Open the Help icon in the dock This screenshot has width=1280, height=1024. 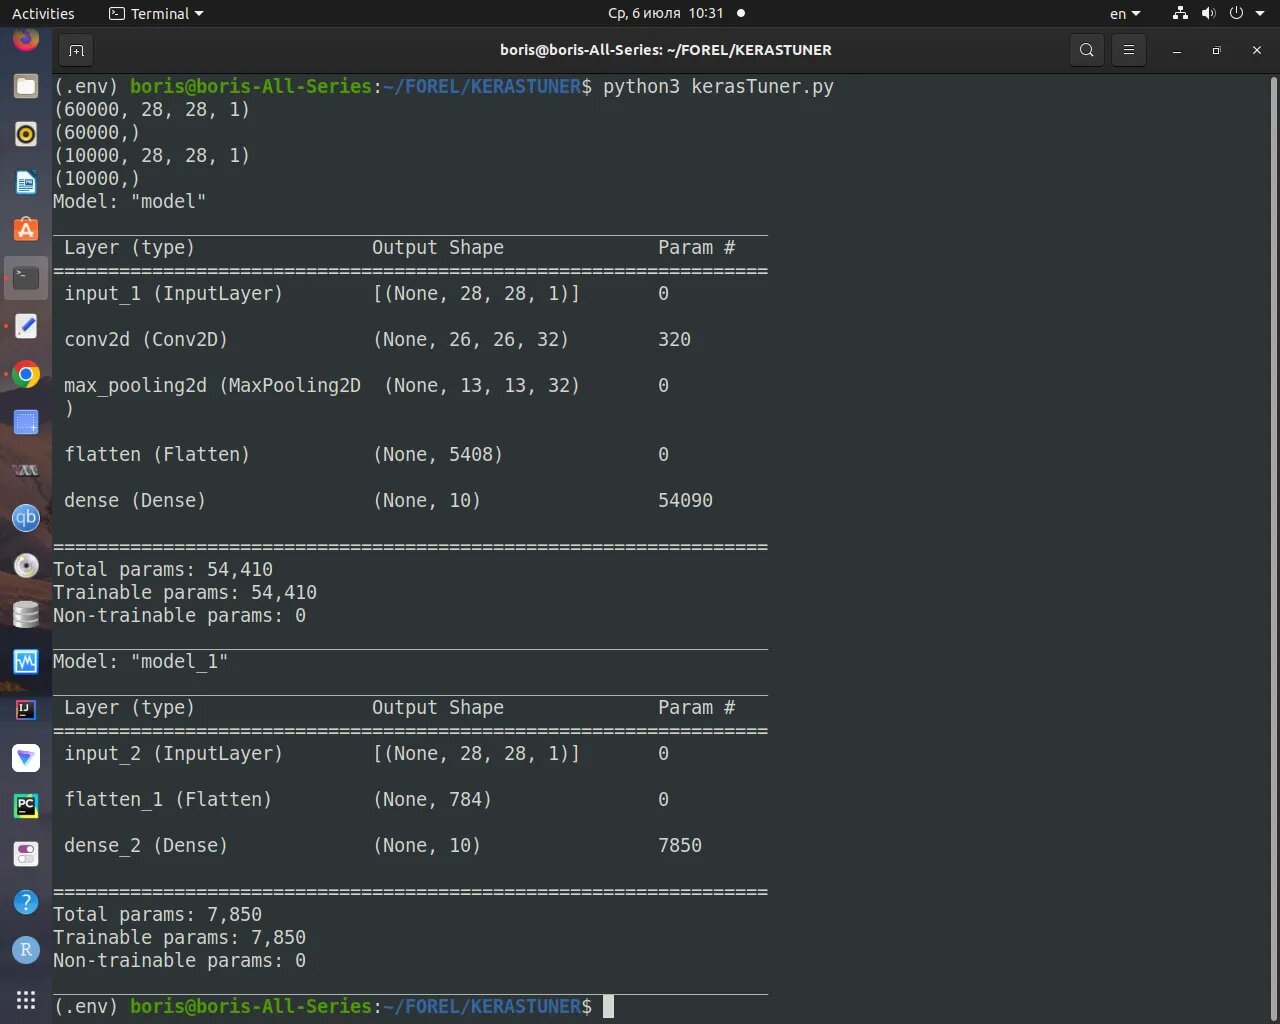click(x=26, y=902)
